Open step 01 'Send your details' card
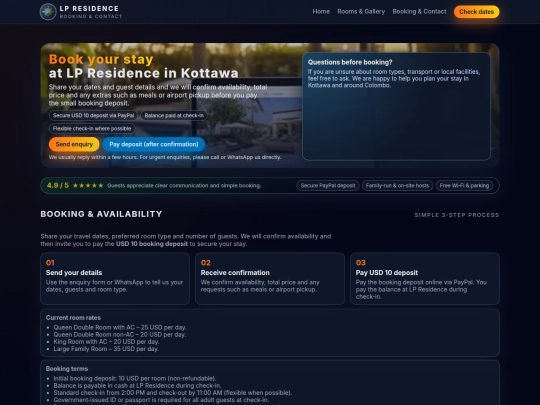 [115, 278]
